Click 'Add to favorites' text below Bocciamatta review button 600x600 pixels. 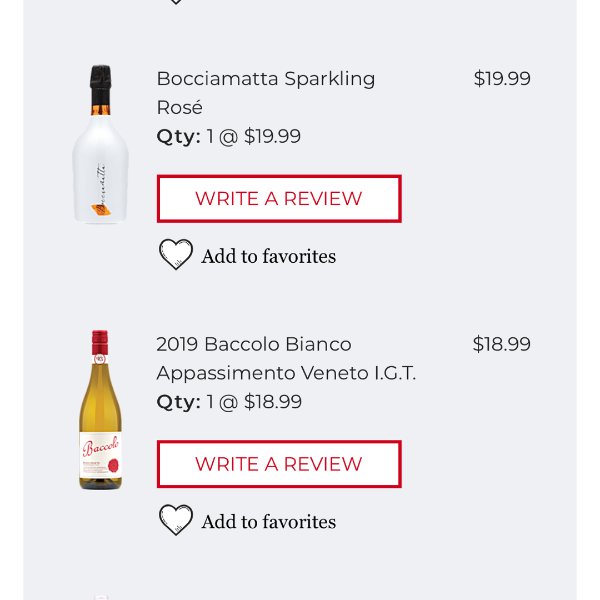(269, 256)
